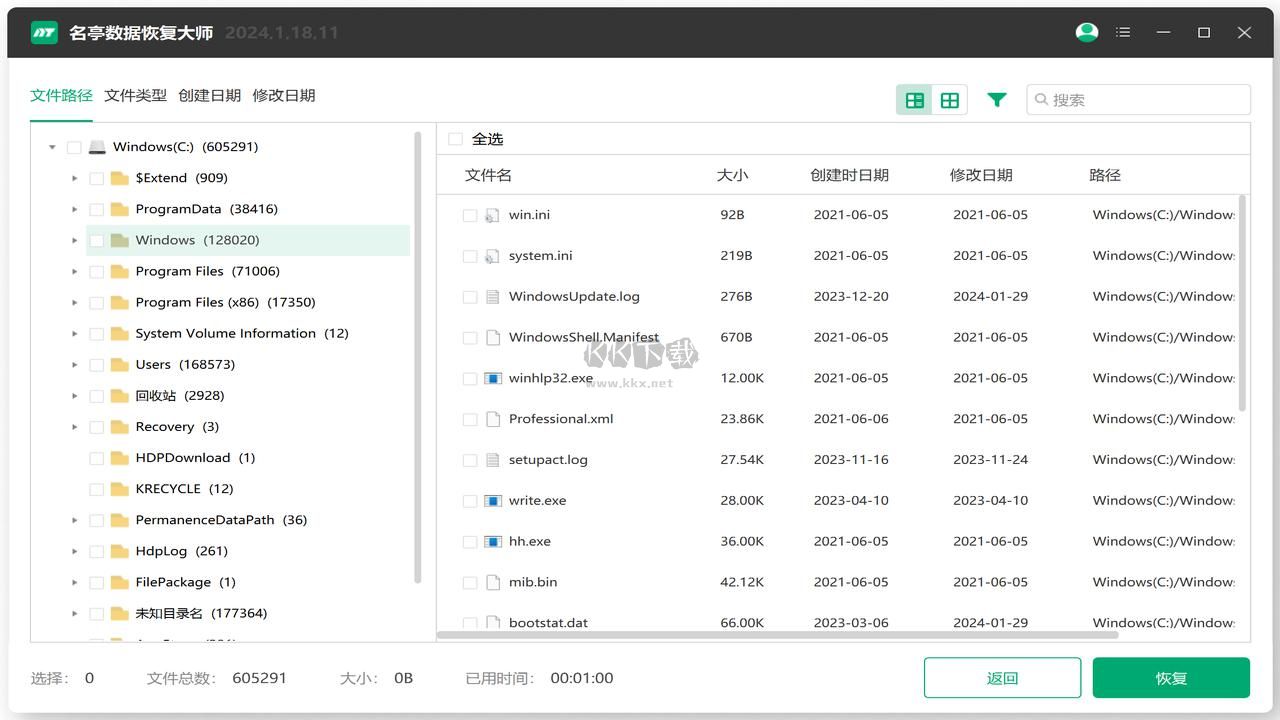1280x720 pixels.
Task: Expand the FilePackage folder node
Action: point(75,582)
